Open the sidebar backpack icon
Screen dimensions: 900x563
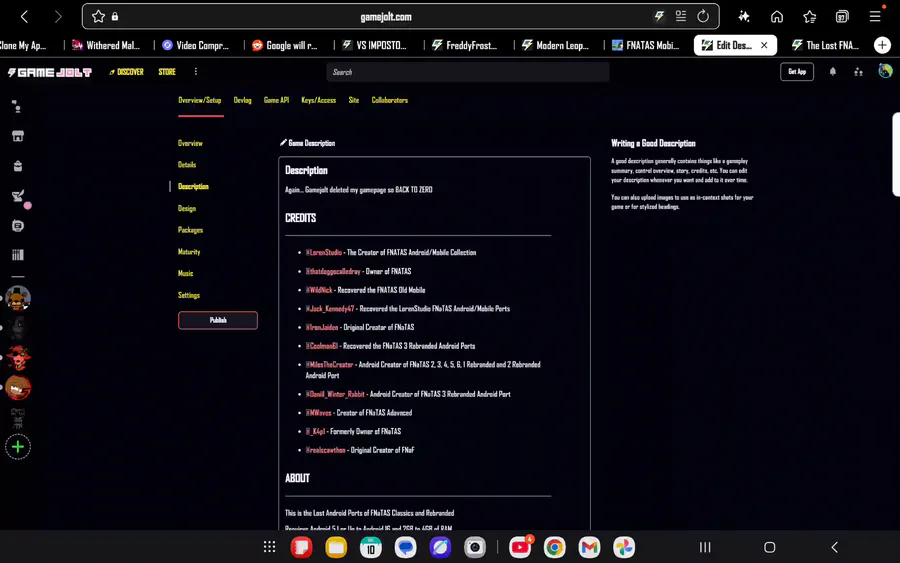[18, 166]
